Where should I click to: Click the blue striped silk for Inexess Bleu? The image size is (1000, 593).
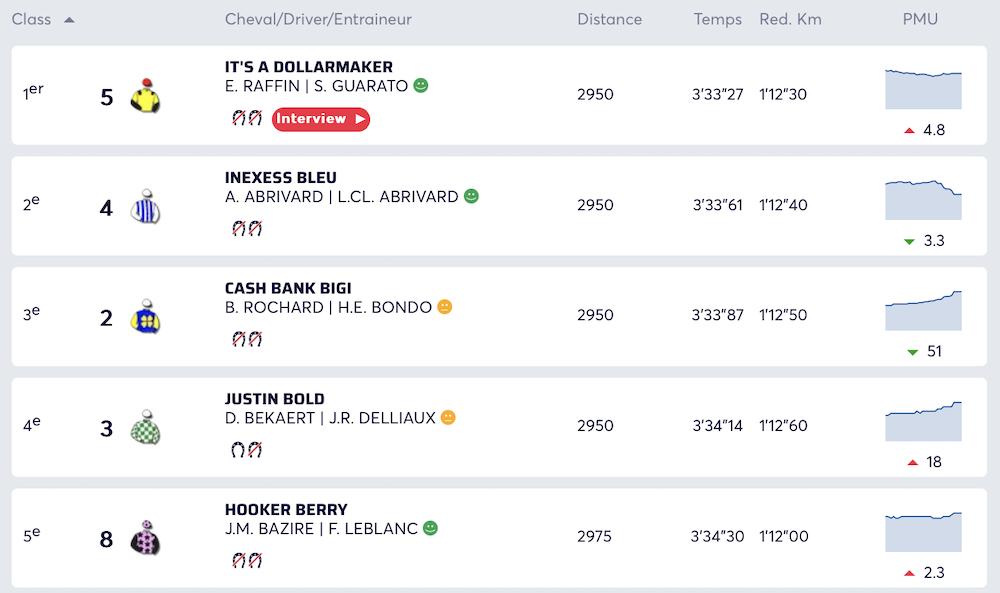pyautogui.click(x=145, y=207)
